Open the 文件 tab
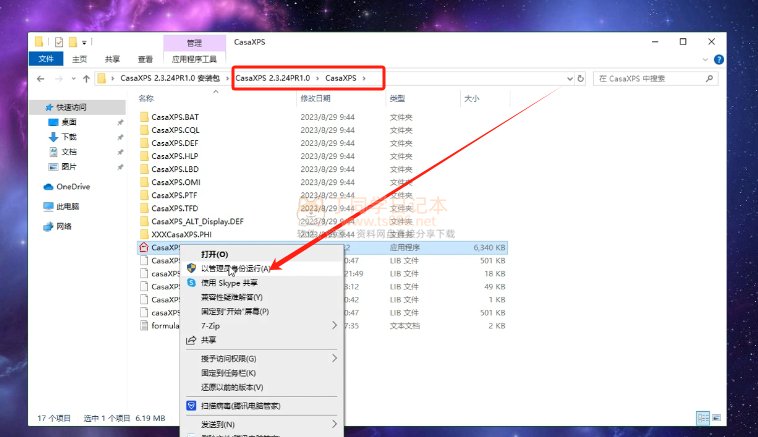The image size is (758, 437). (46, 58)
